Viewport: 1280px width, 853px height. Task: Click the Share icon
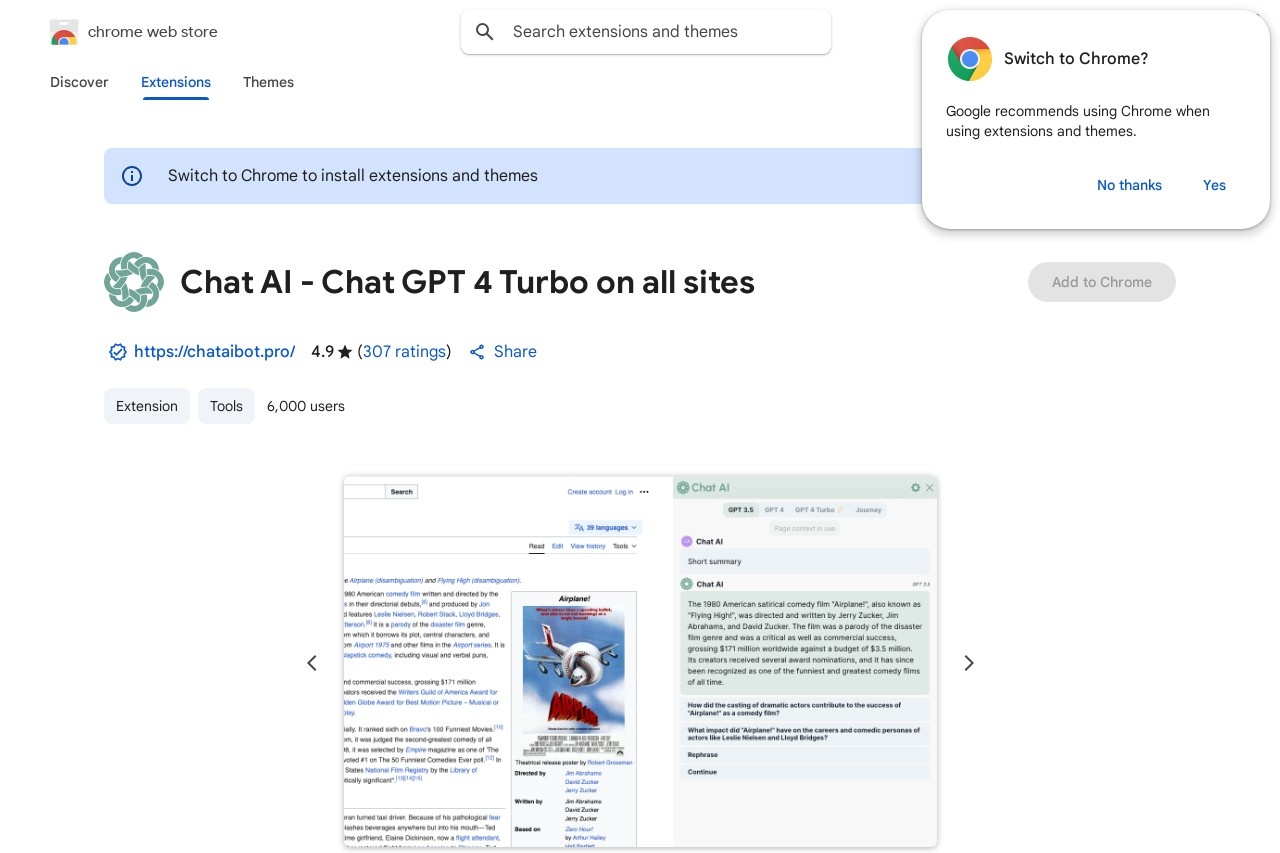(x=477, y=352)
